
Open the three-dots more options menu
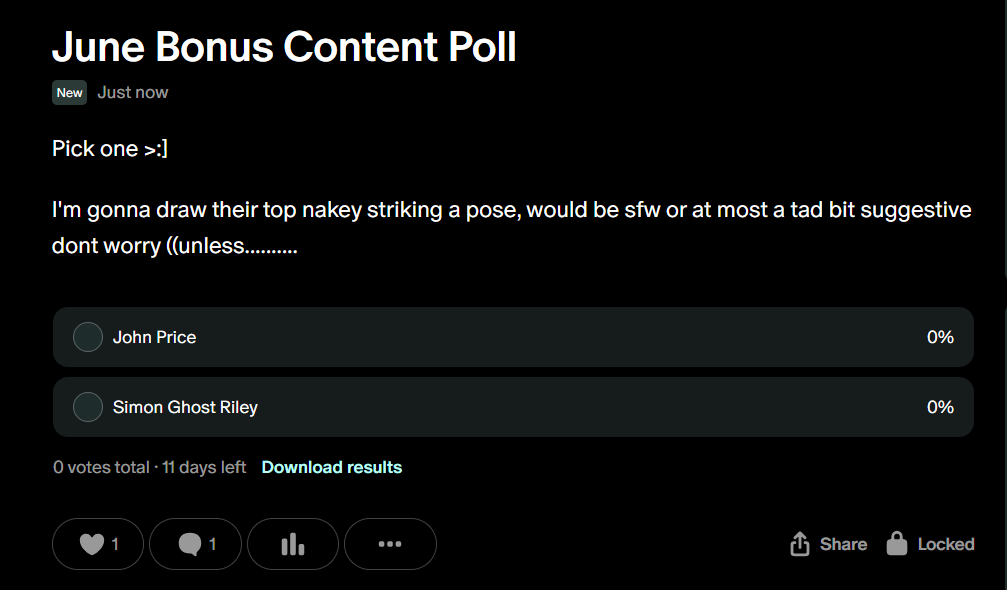click(390, 544)
